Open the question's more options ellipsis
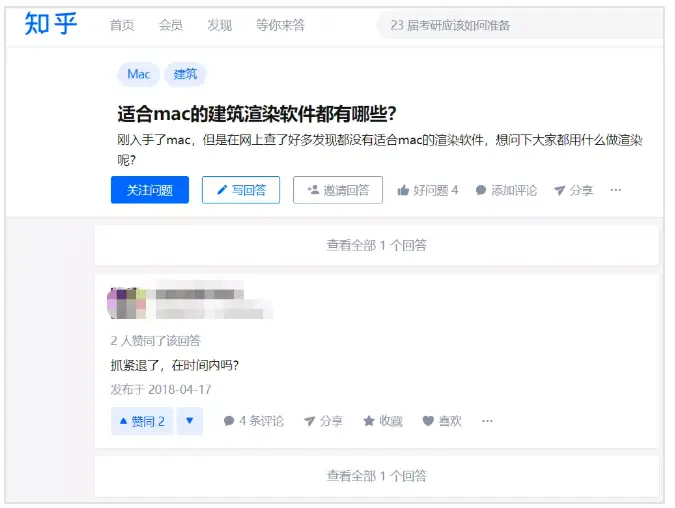 pos(616,190)
